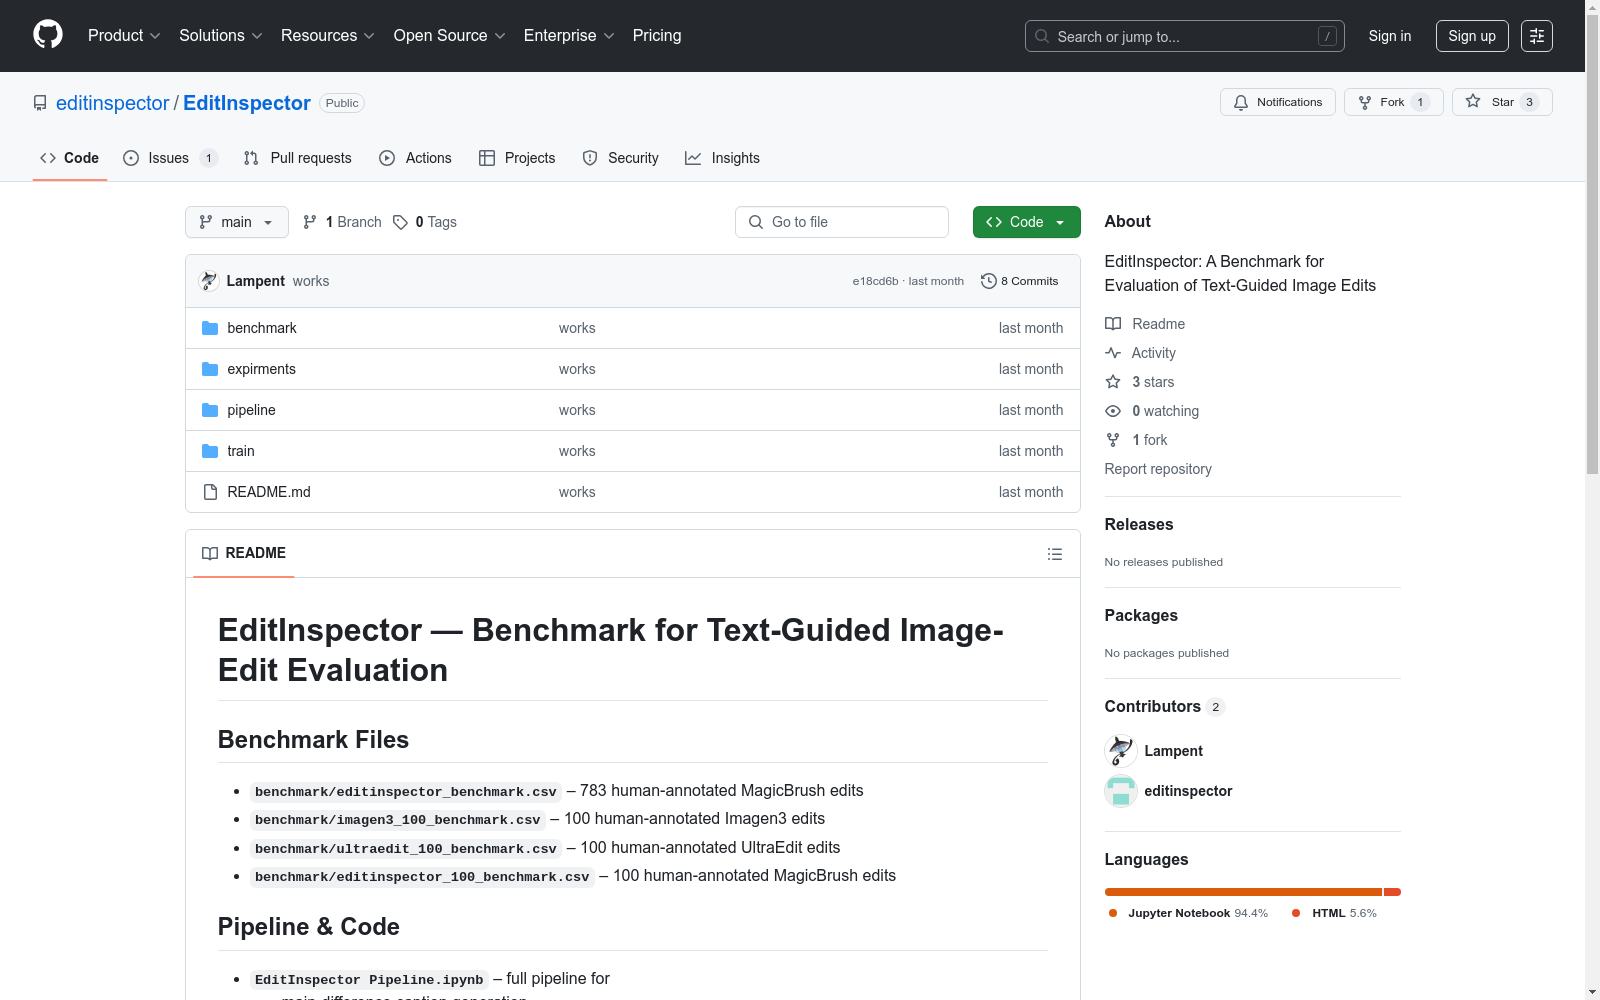Open the Contributors heading link
1600x1000 pixels.
1165,706
